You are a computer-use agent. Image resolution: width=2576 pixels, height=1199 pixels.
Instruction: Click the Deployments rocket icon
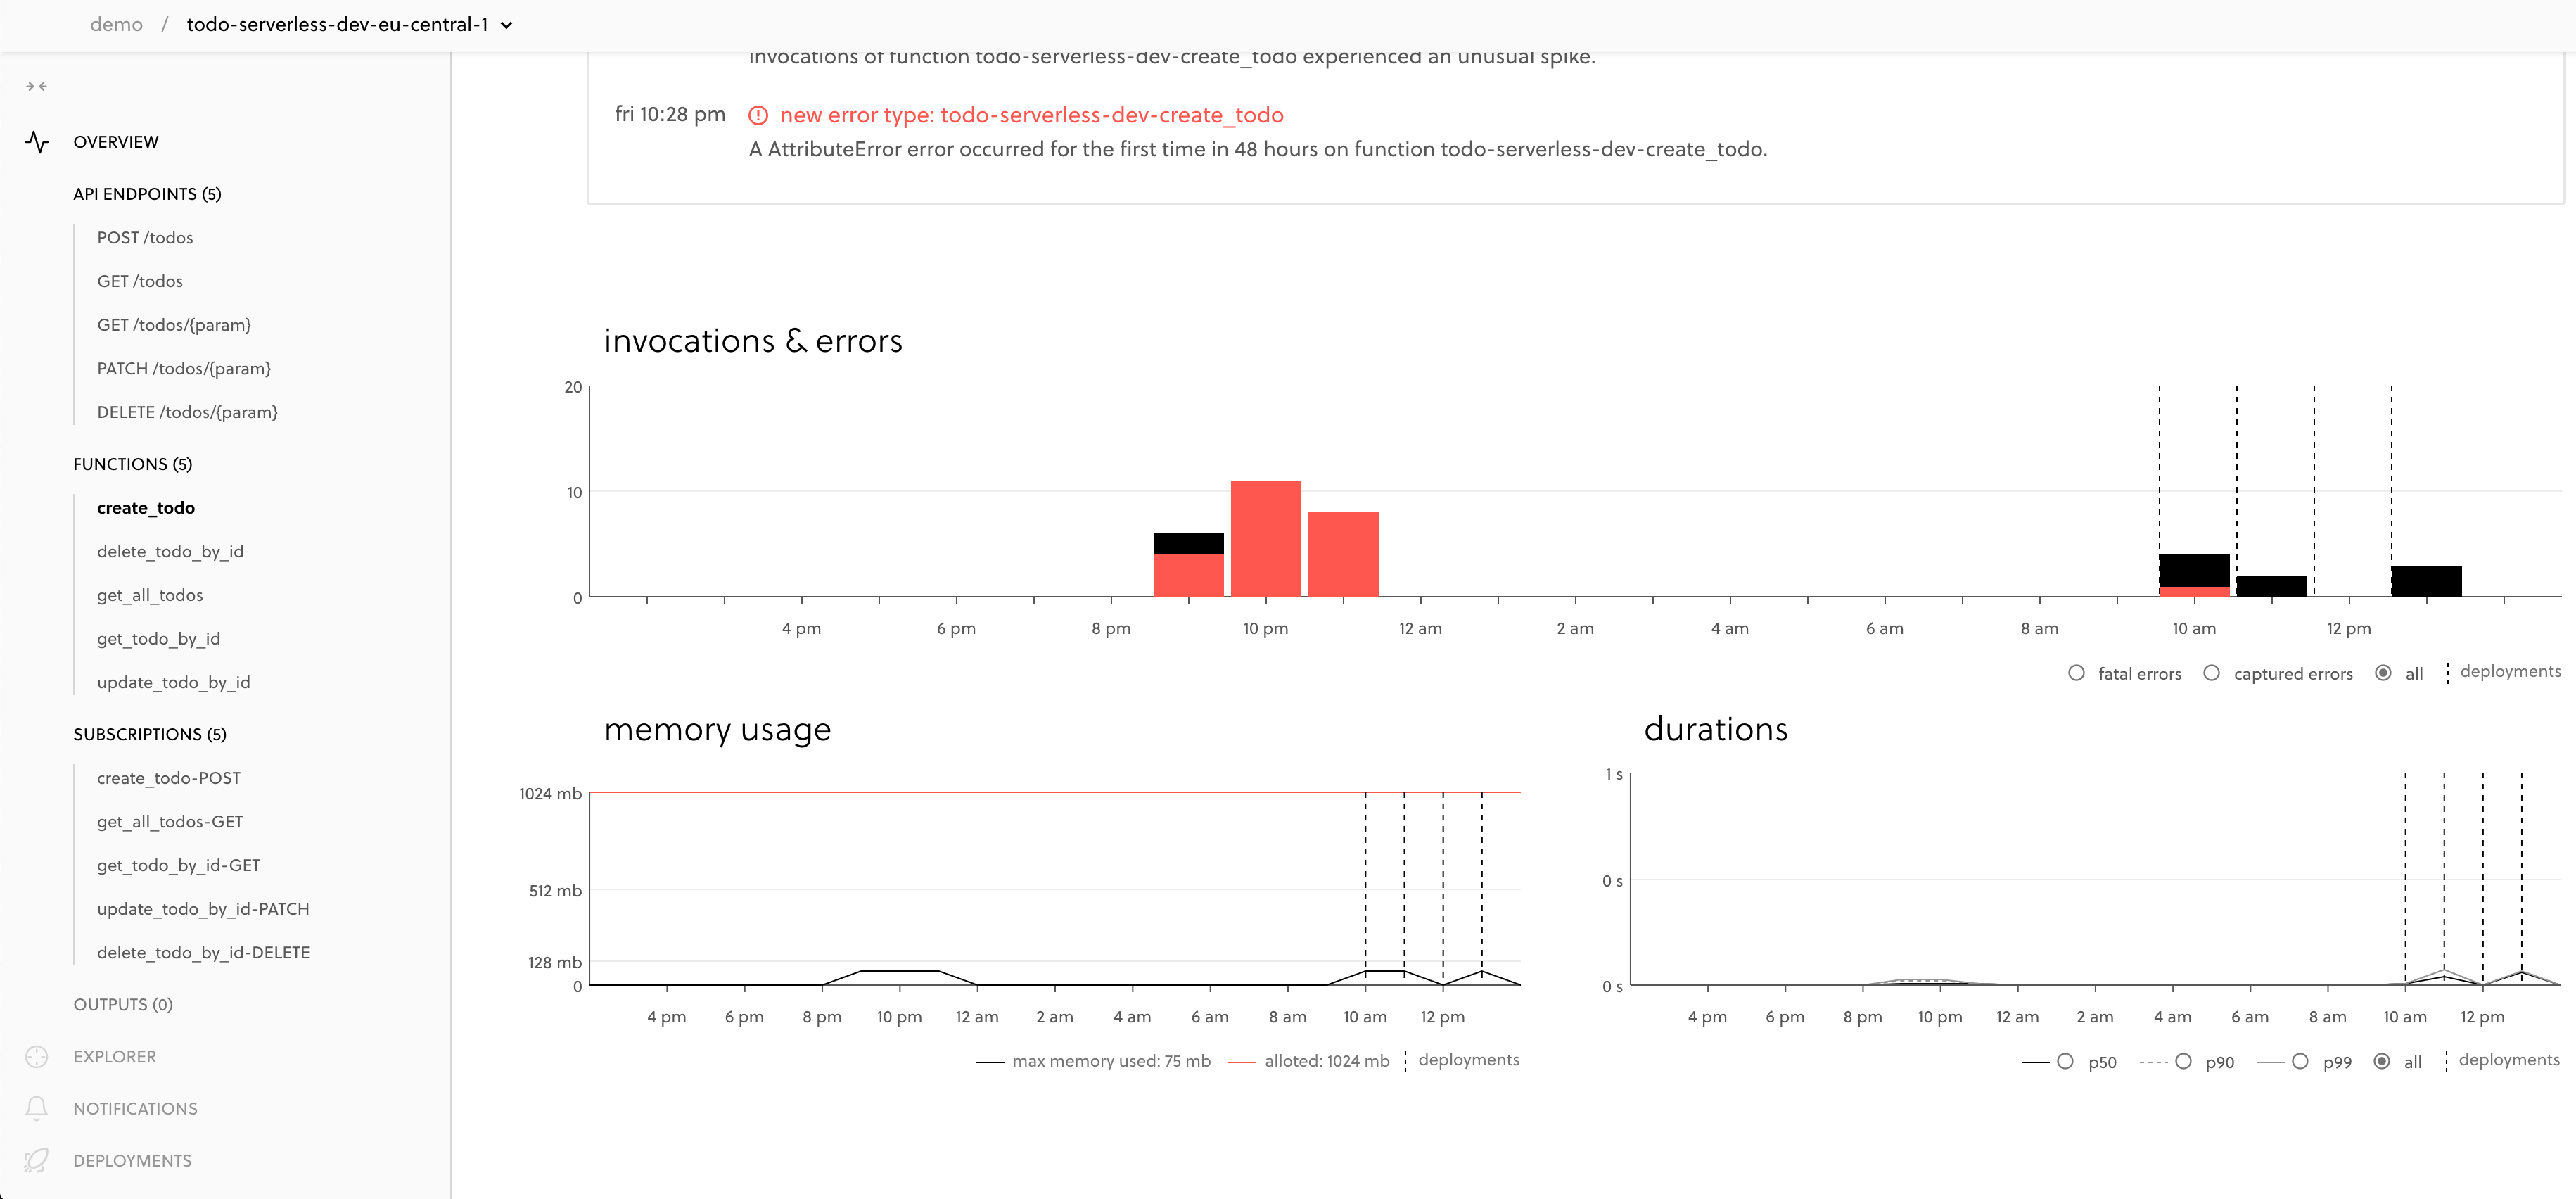[x=37, y=1160]
